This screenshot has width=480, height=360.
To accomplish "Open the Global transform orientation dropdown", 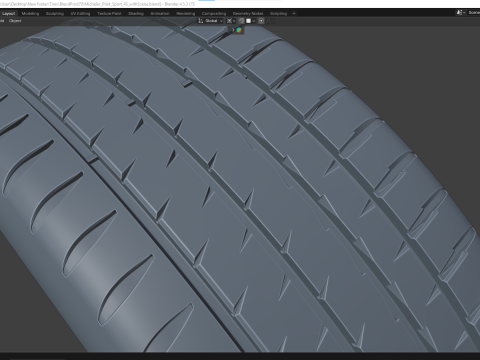I will click(210, 21).
